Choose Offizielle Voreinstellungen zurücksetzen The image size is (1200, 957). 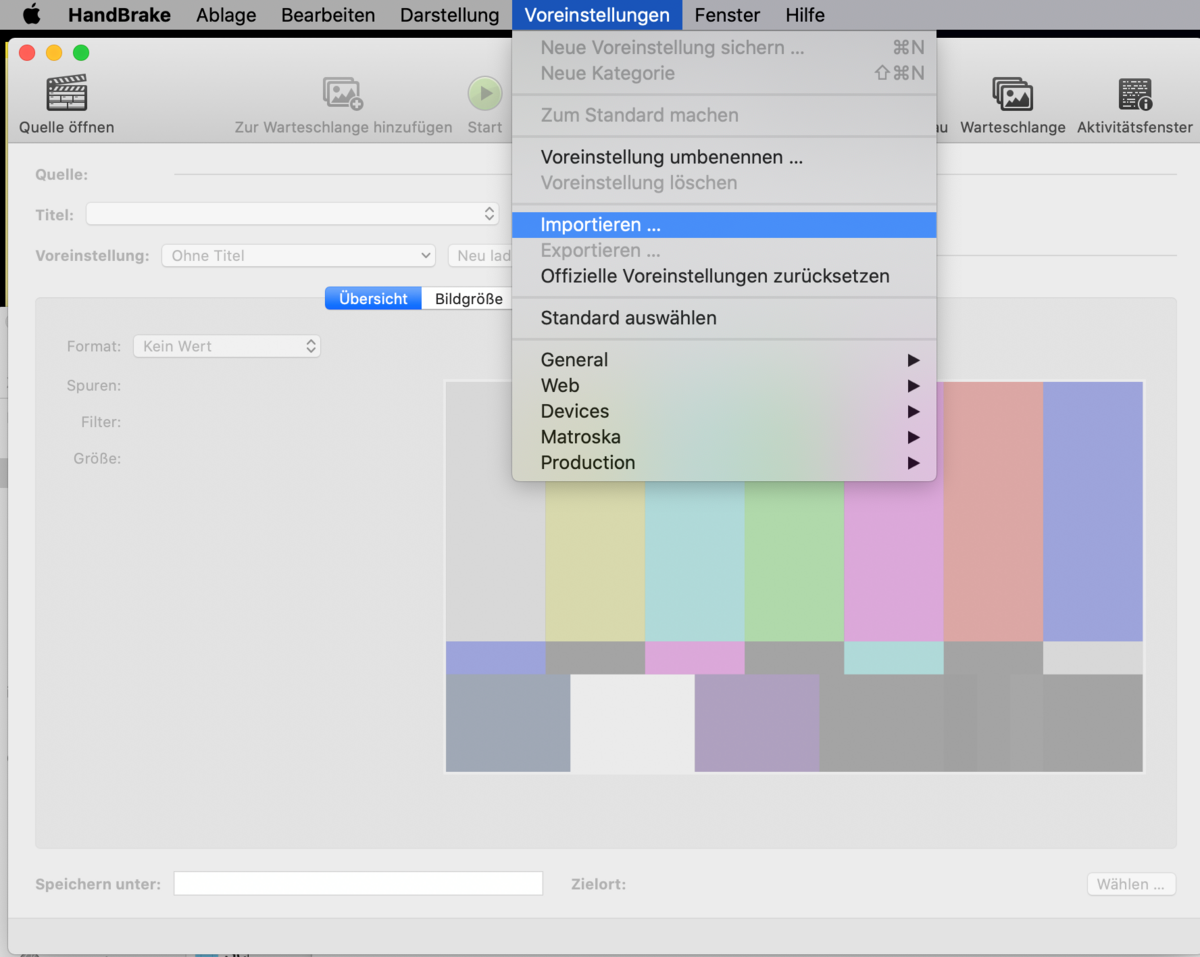tap(724, 276)
